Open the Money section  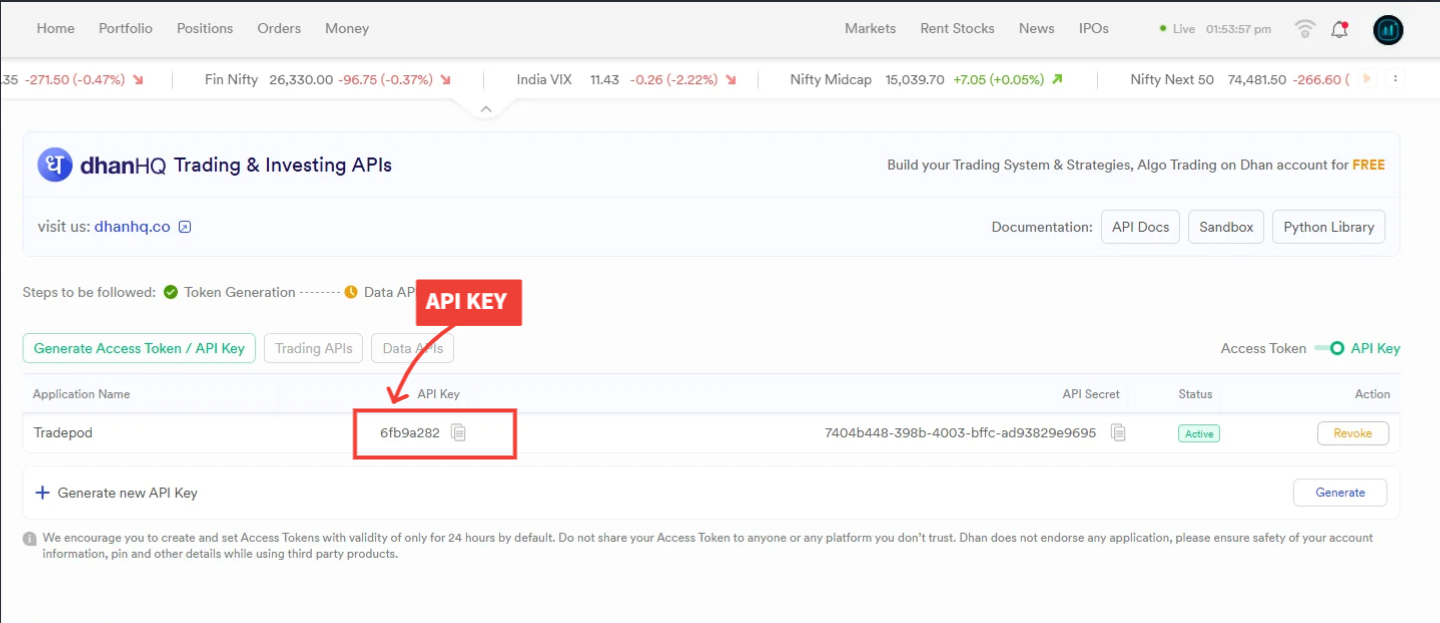(347, 29)
